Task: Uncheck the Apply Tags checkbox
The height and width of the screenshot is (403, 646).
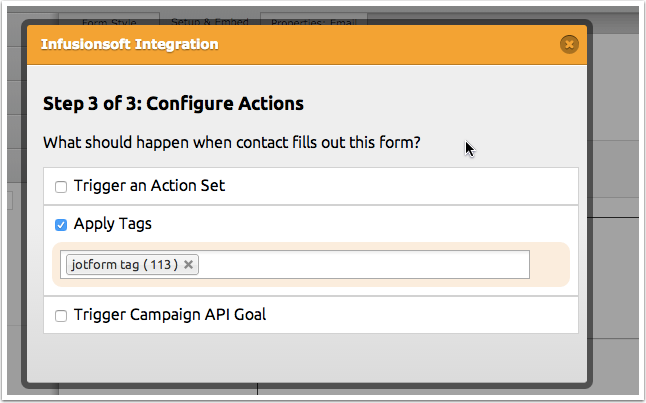Action: point(61,225)
